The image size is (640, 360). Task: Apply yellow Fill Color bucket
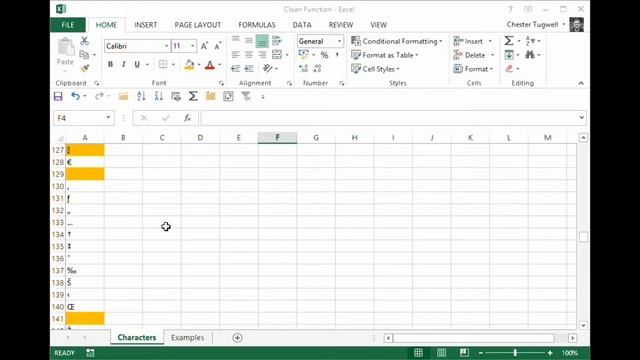[x=189, y=64]
